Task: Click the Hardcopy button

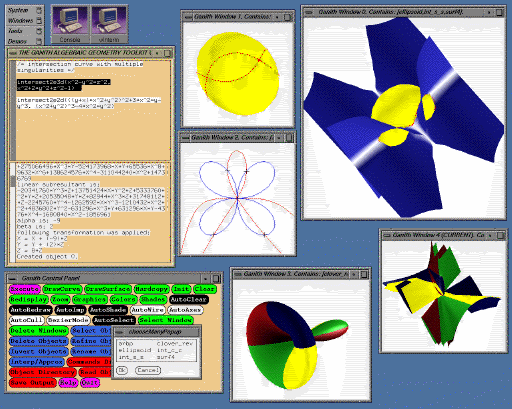Action: pos(151,289)
